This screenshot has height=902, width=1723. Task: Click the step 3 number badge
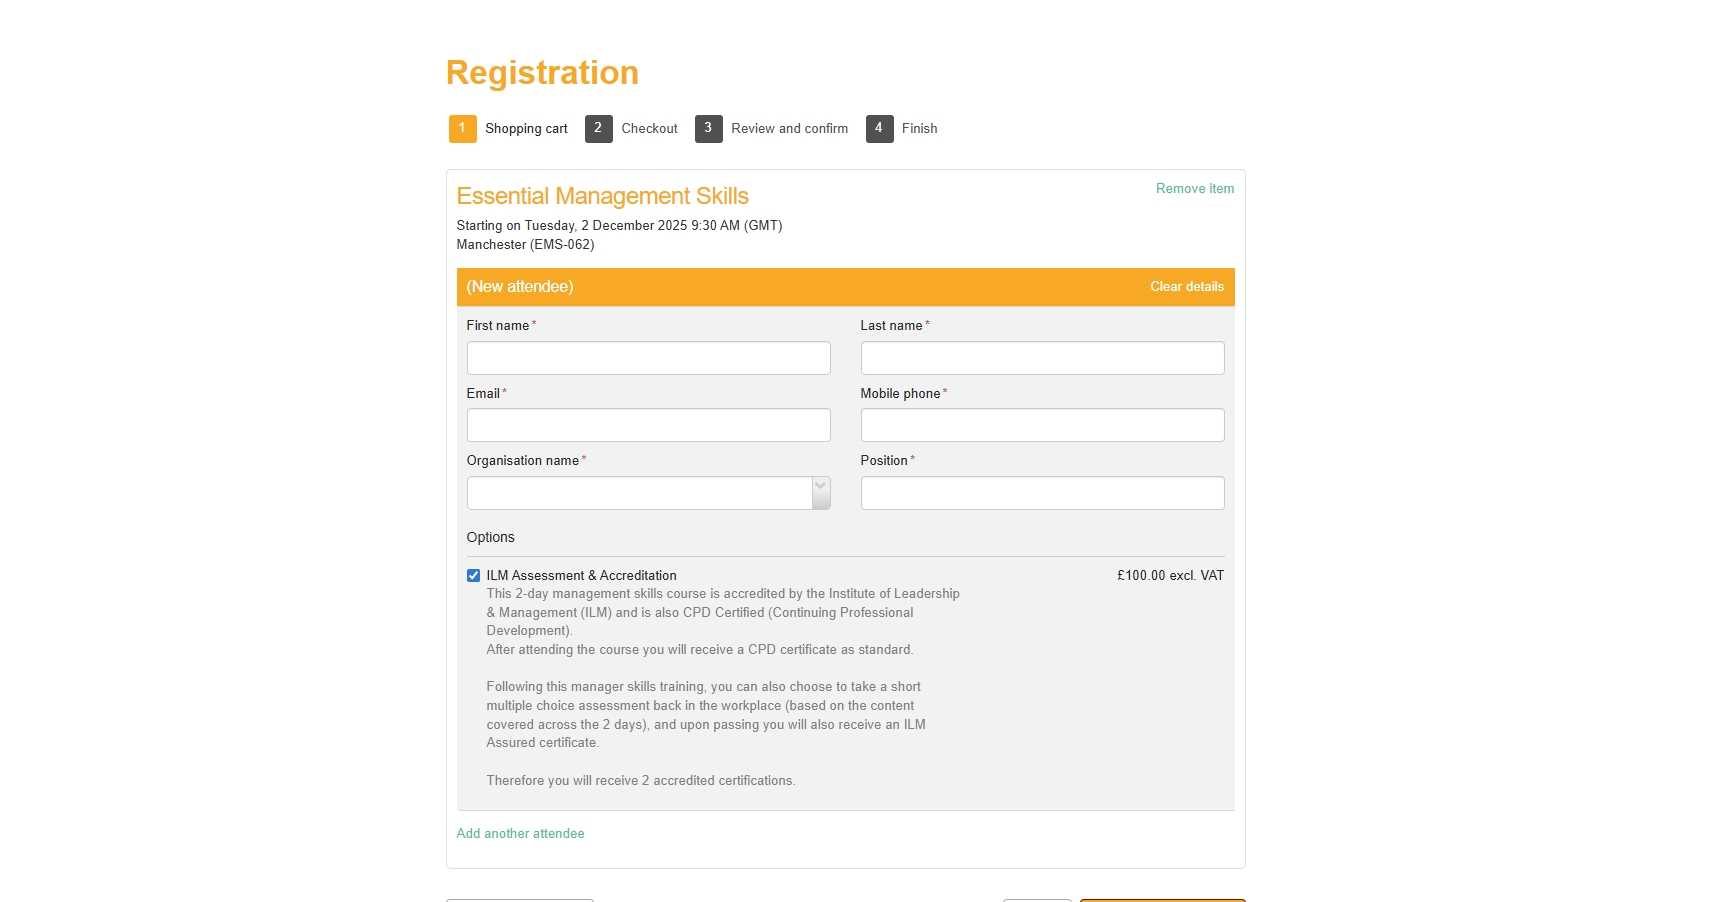(708, 129)
